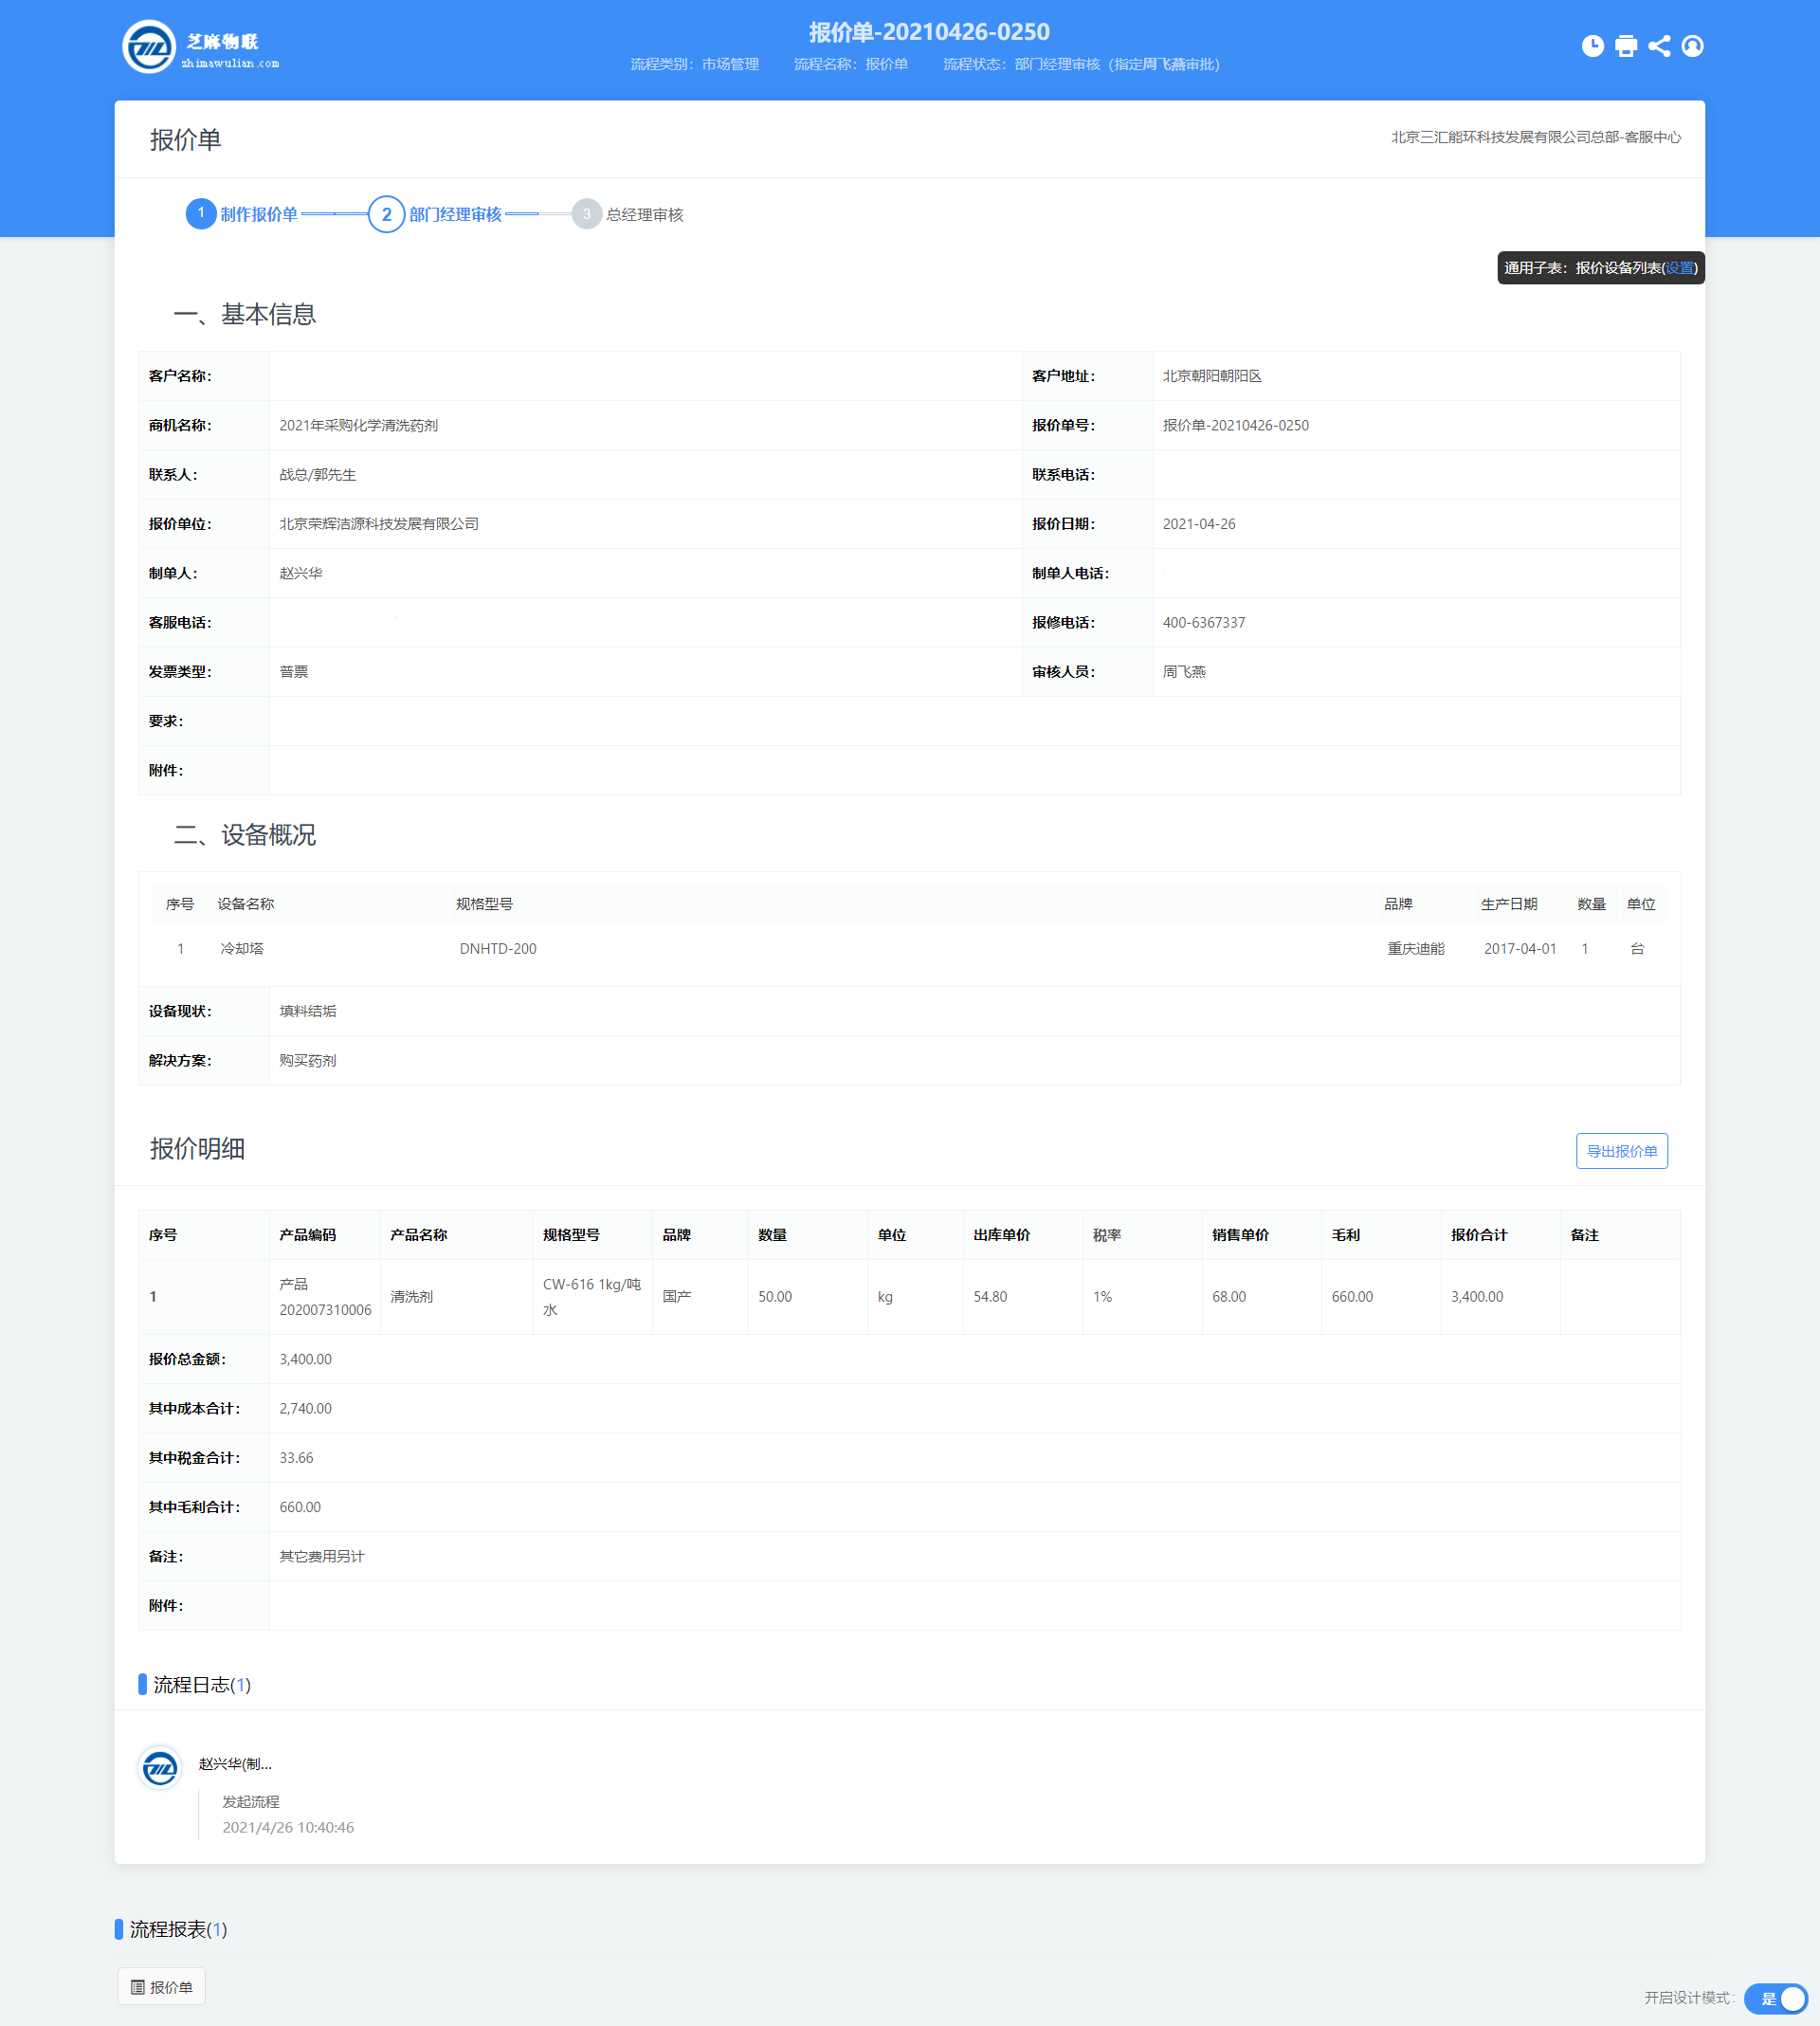
Task: Click the 流程日志(1) section header
Action: coord(201,1685)
